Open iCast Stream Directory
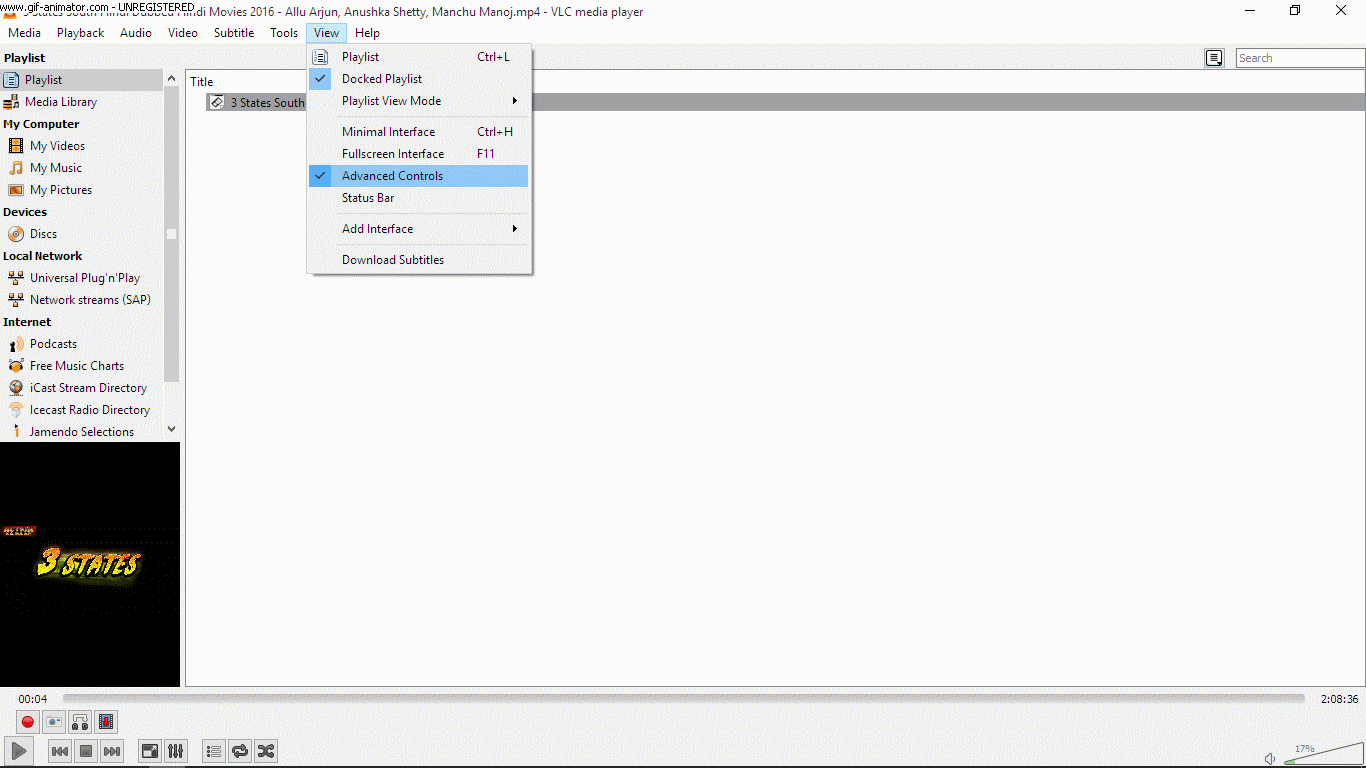The height and width of the screenshot is (768, 1366). pyautogui.click(x=82, y=388)
